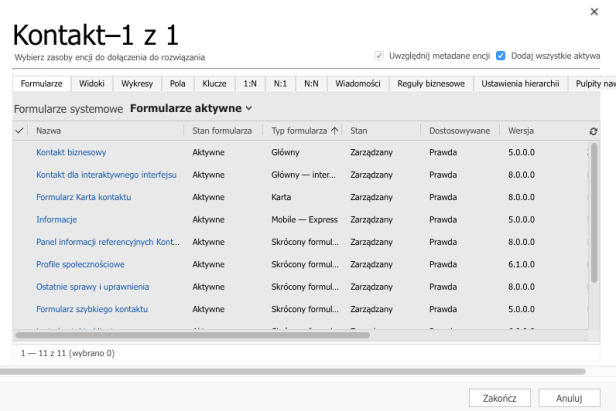Click the Zakończ button
Image resolution: width=616 pixels, height=411 pixels.
tap(499, 397)
